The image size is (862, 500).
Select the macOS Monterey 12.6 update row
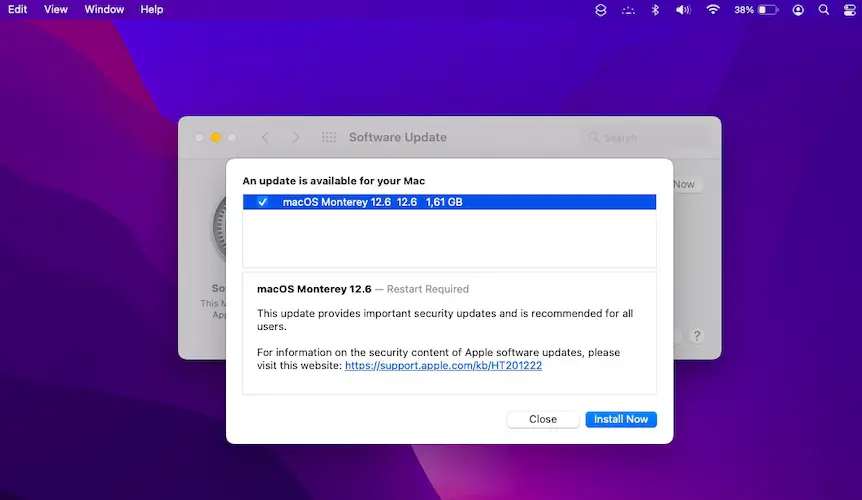pos(450,202)
